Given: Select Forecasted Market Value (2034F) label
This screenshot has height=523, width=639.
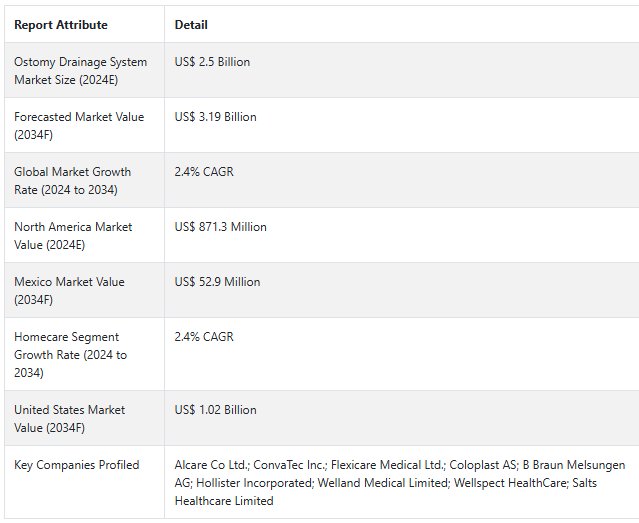Looking at the screenshot, I should (x=79, y=126).
